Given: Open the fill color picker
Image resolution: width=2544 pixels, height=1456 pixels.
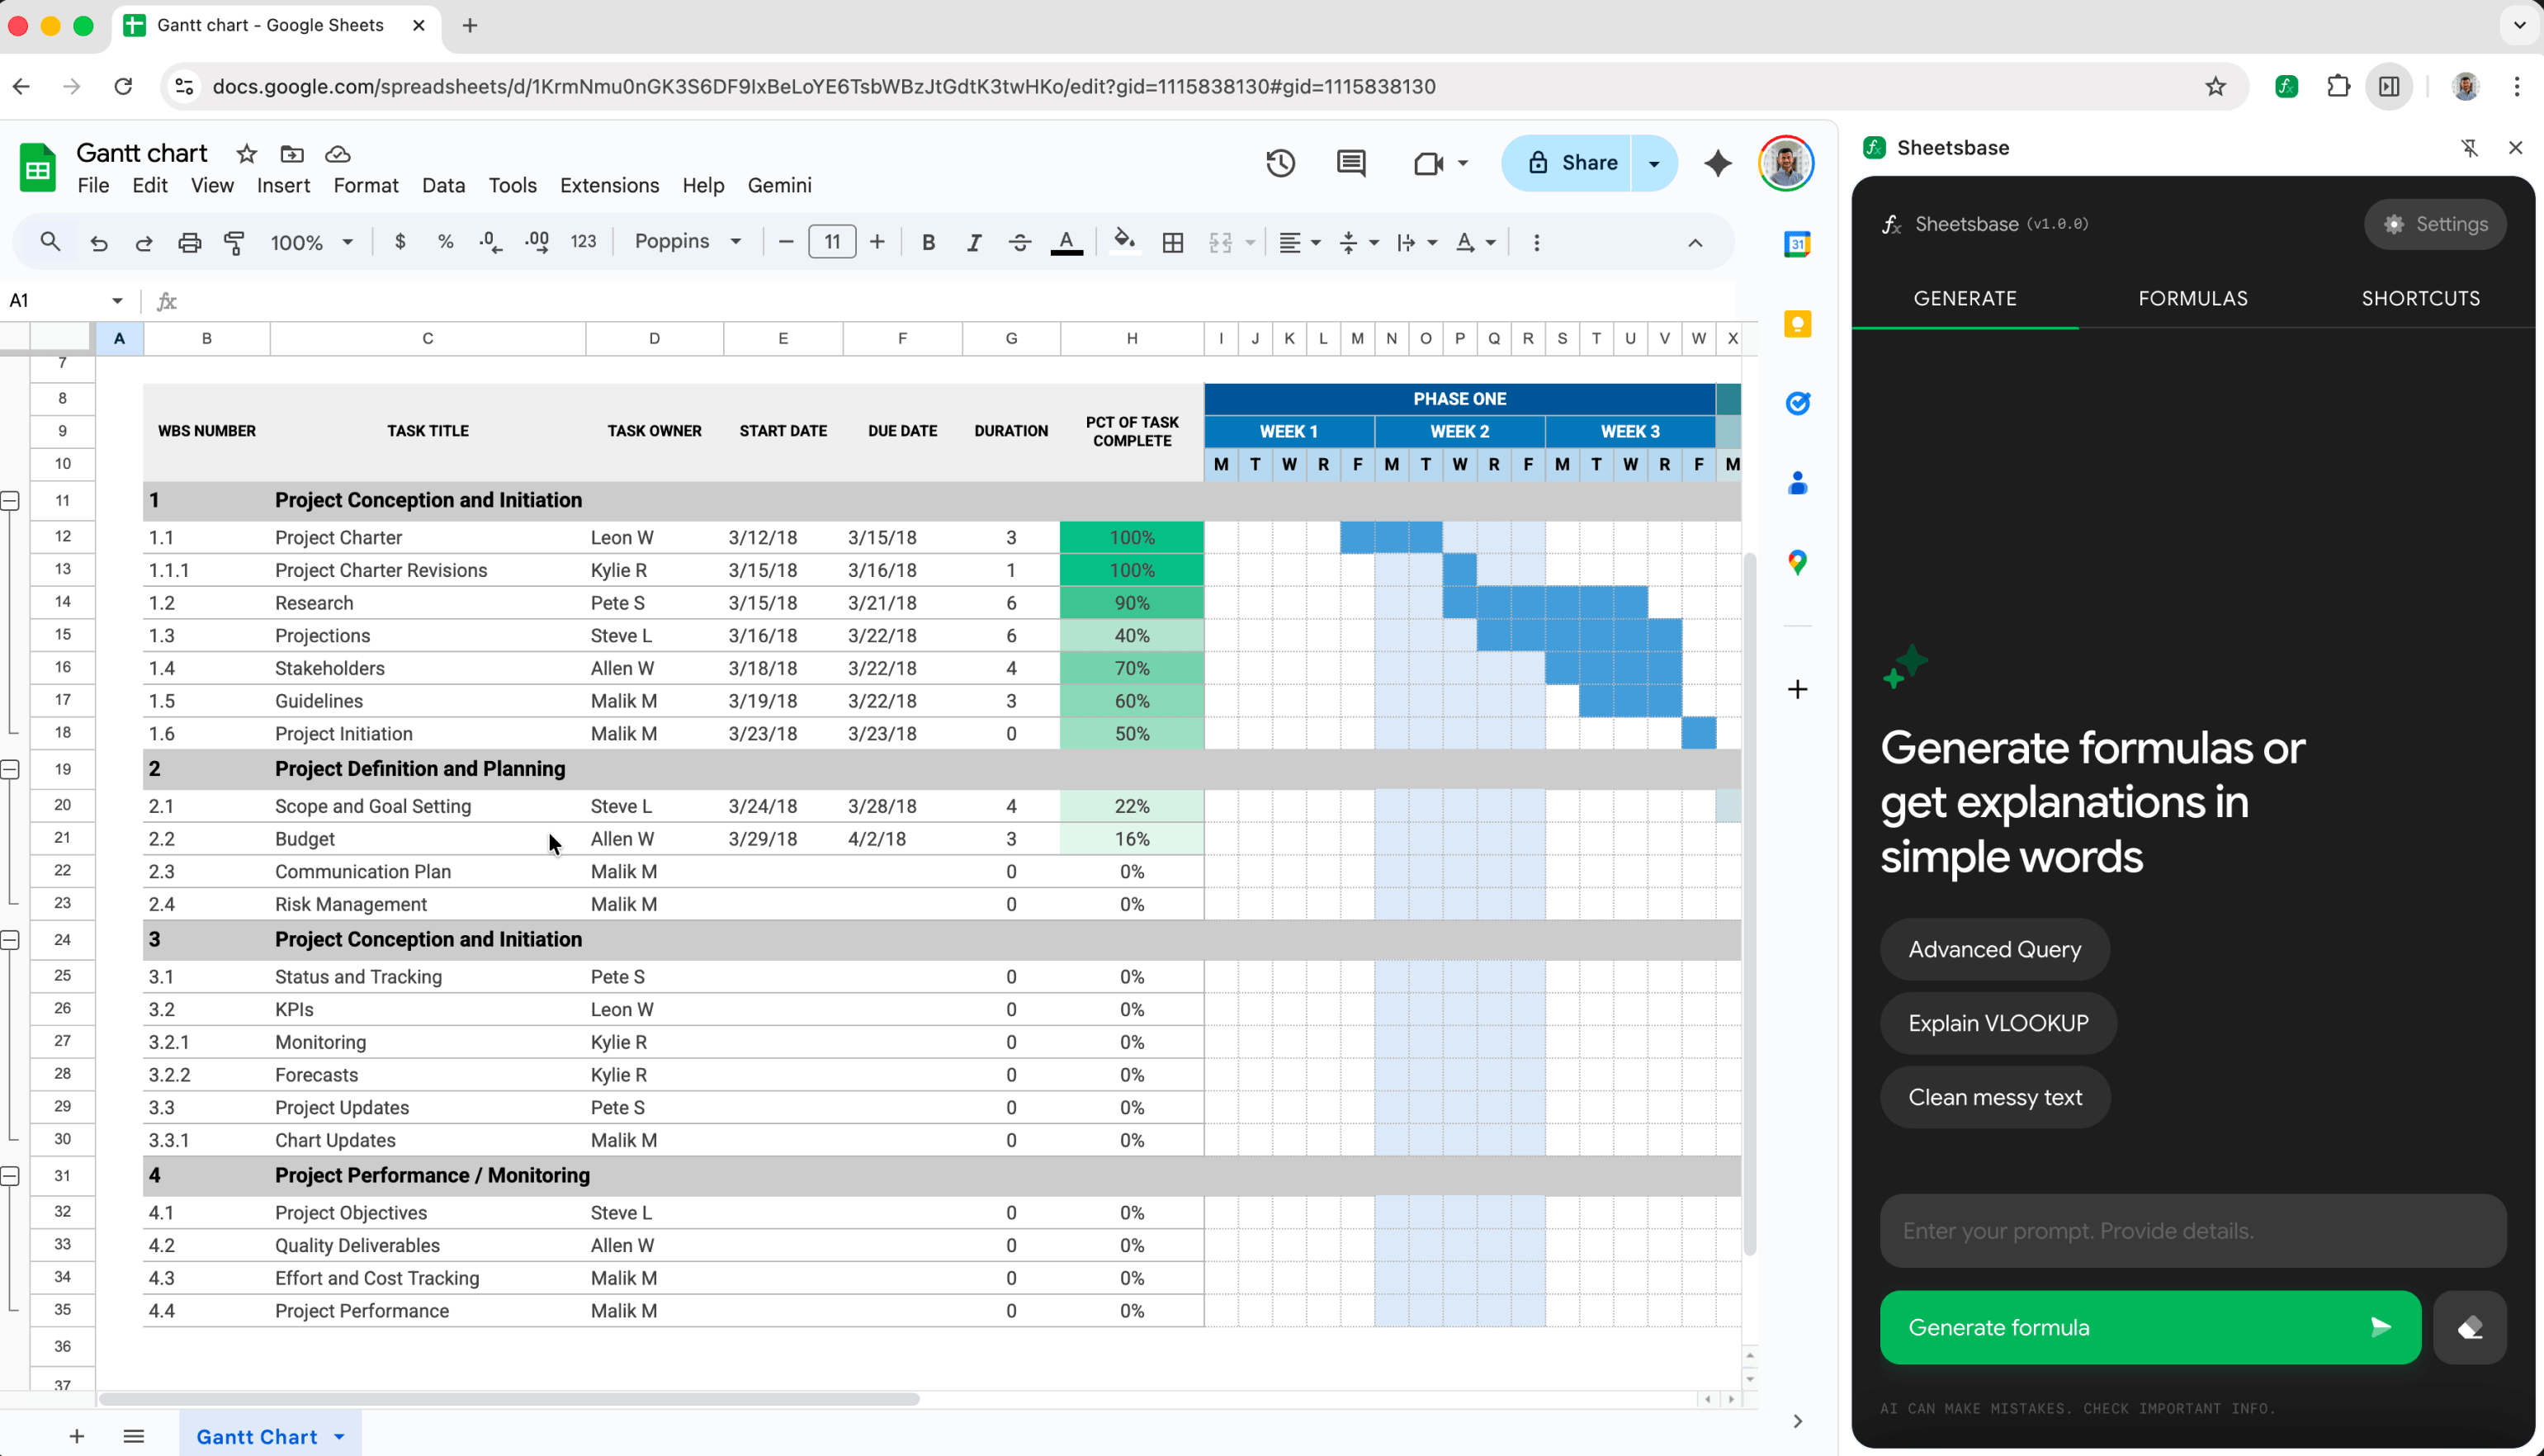Looking at the screenshot, I should 1124,241.
